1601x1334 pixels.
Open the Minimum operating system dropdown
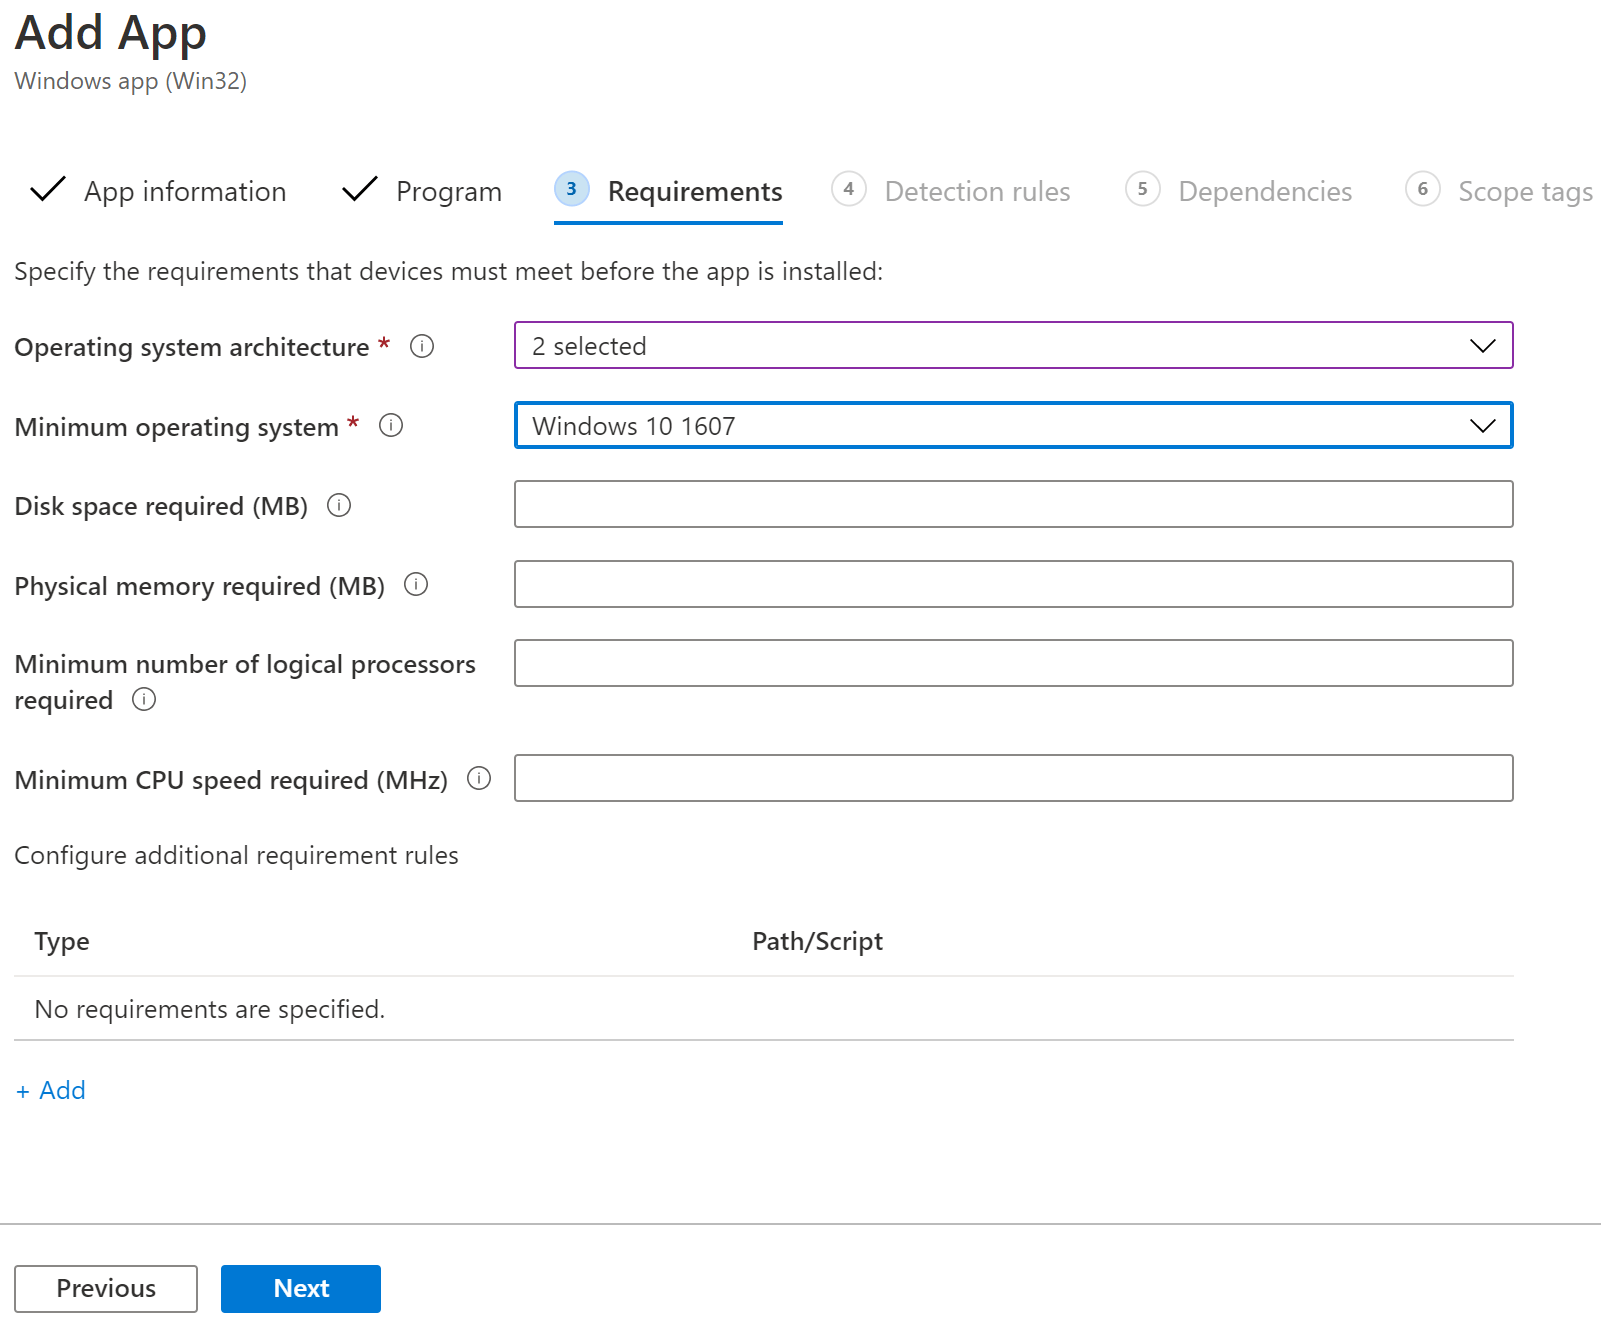1013,425
